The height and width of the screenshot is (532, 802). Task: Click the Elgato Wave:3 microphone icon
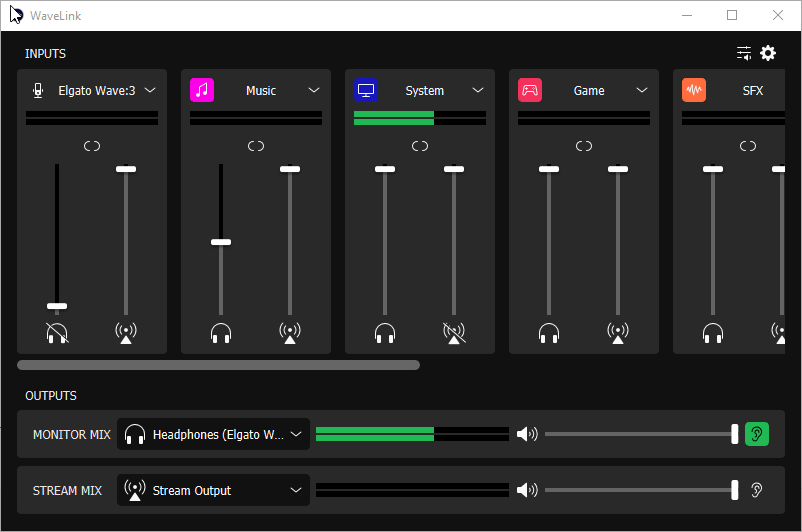[x=38, y=91]
